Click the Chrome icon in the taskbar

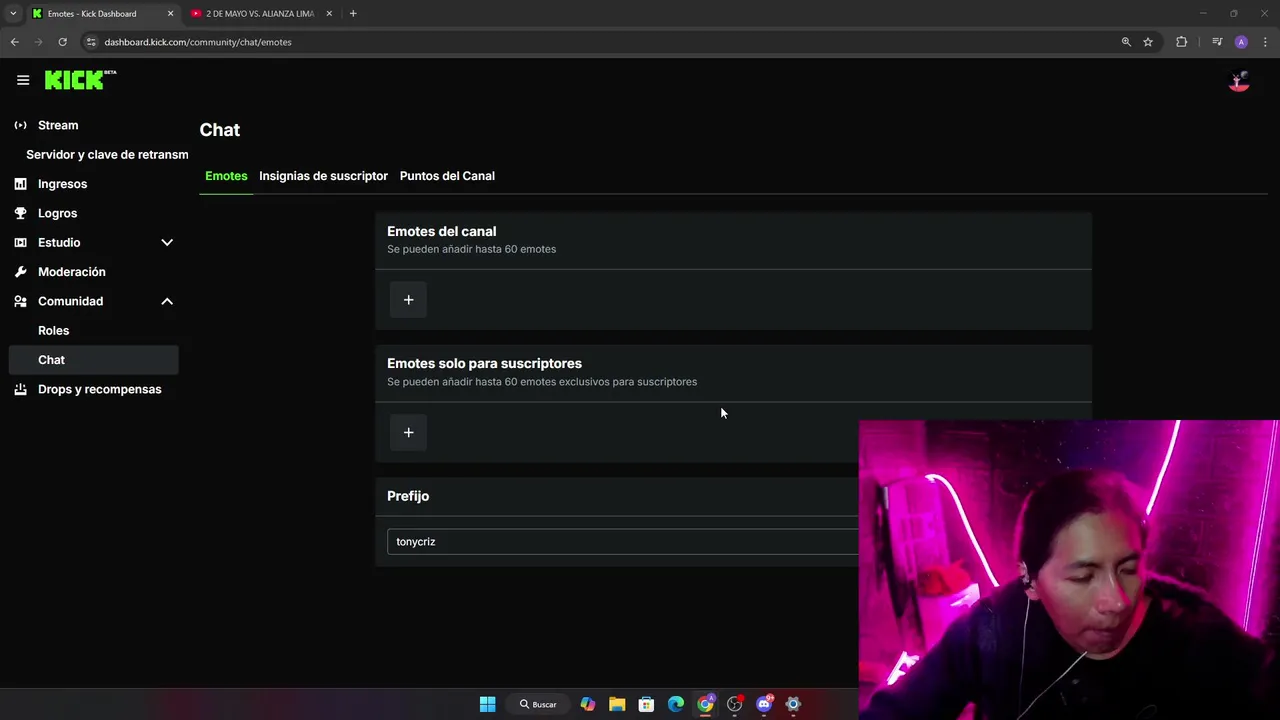pyautogui.click(x=705, y=704)
